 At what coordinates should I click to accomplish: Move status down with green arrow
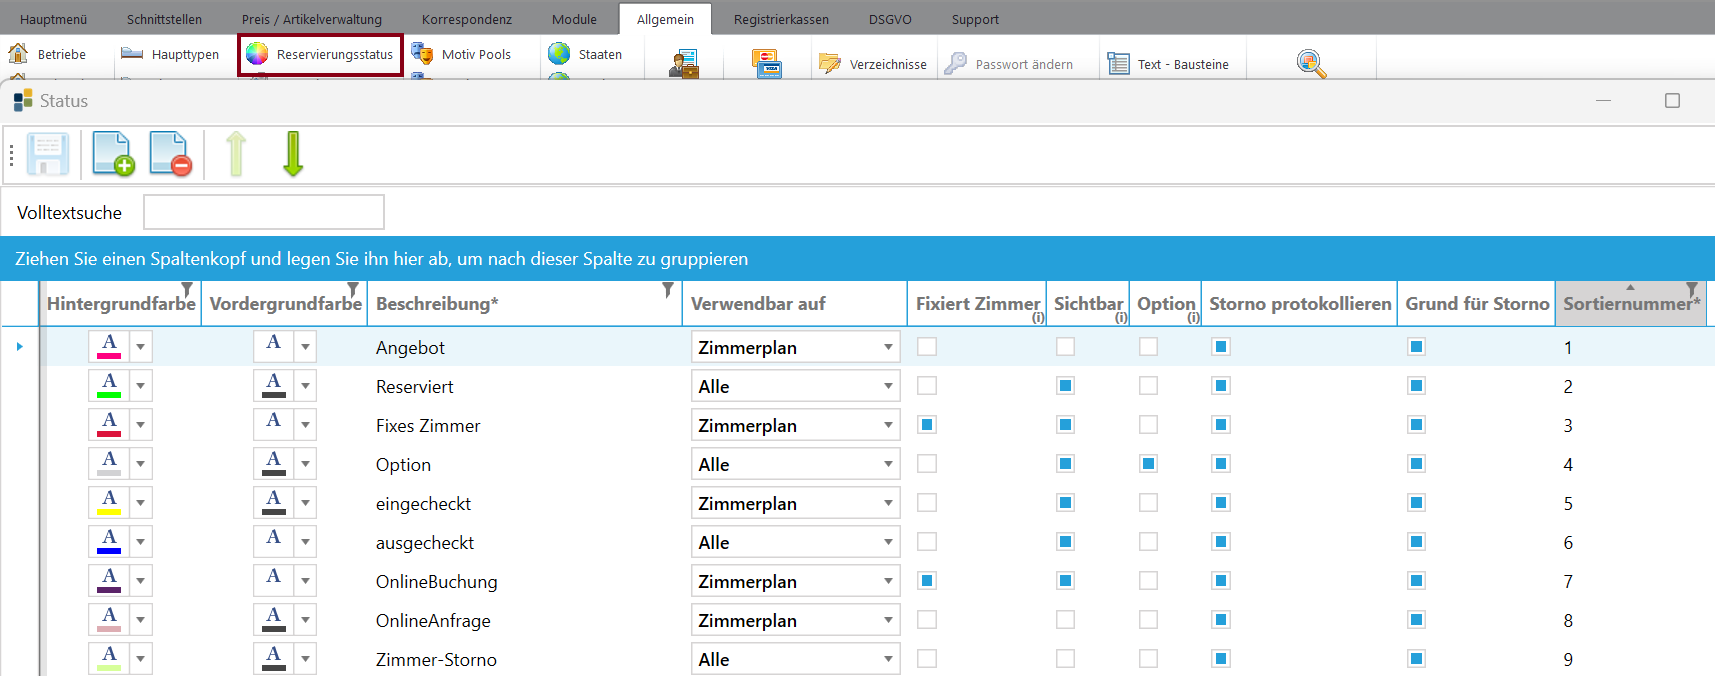(293, 154)
